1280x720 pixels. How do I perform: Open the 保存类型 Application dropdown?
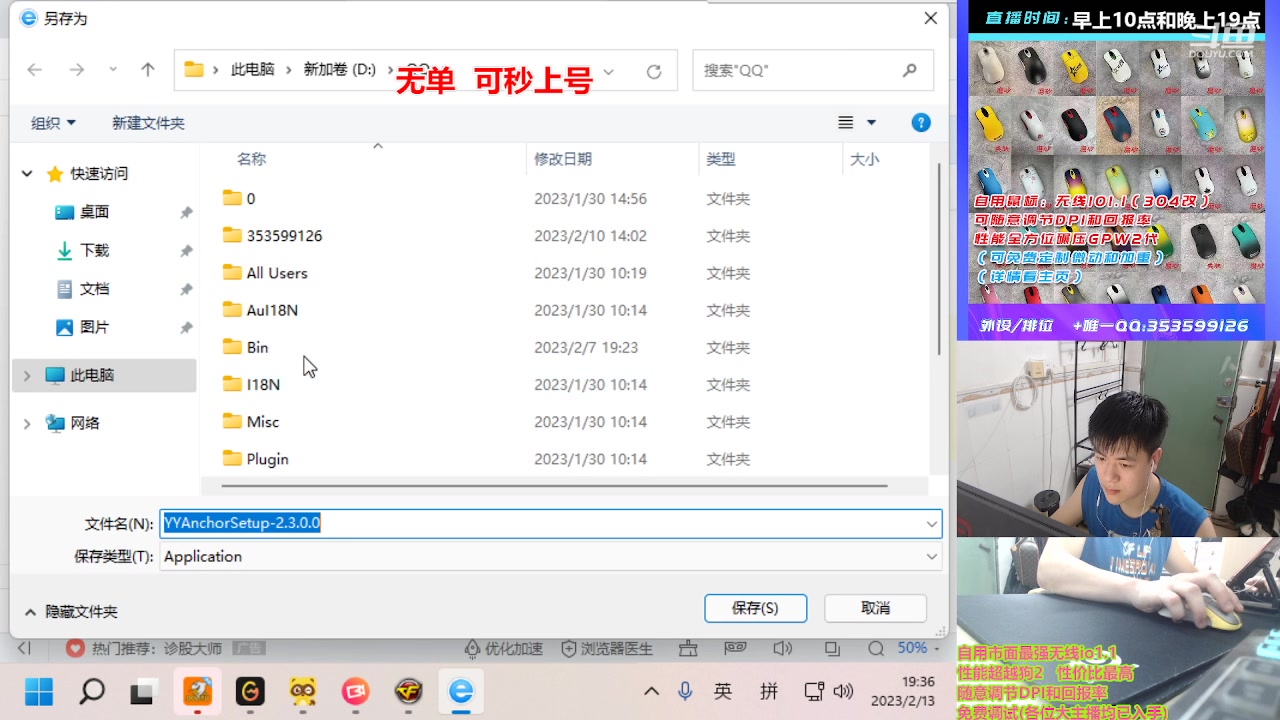tap(550, 556)
